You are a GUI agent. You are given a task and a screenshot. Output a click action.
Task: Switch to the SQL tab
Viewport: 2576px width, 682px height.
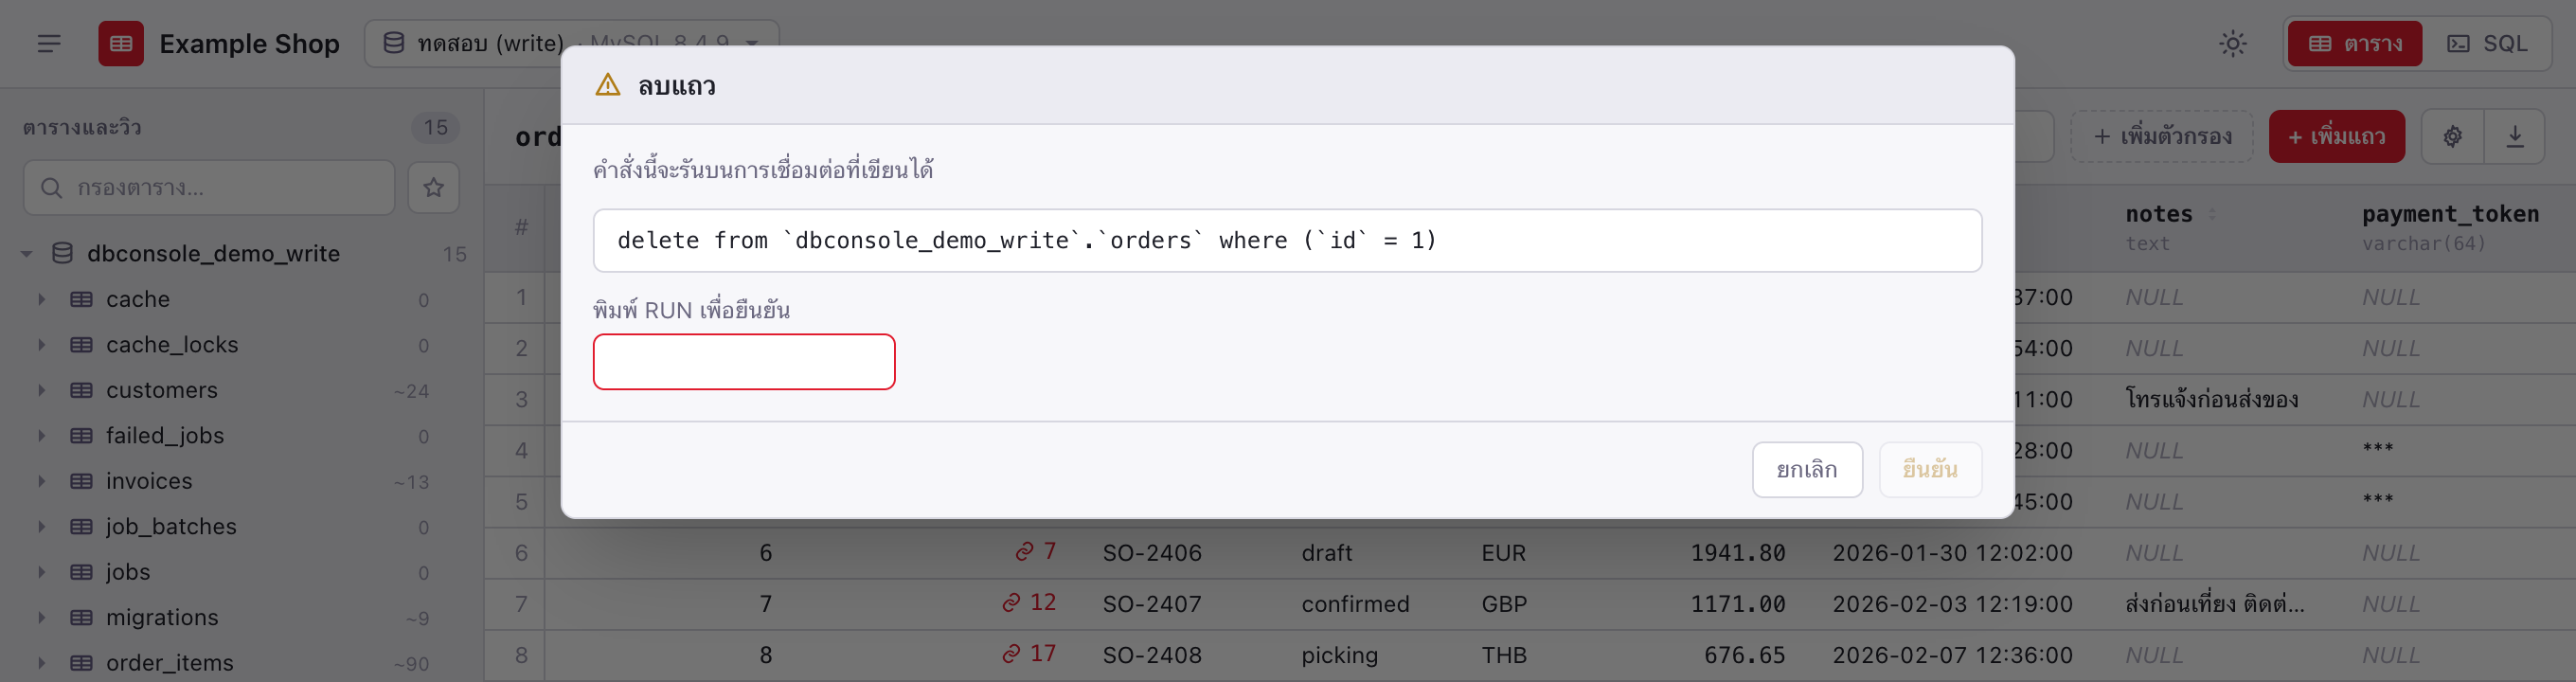pos(2488,43)
